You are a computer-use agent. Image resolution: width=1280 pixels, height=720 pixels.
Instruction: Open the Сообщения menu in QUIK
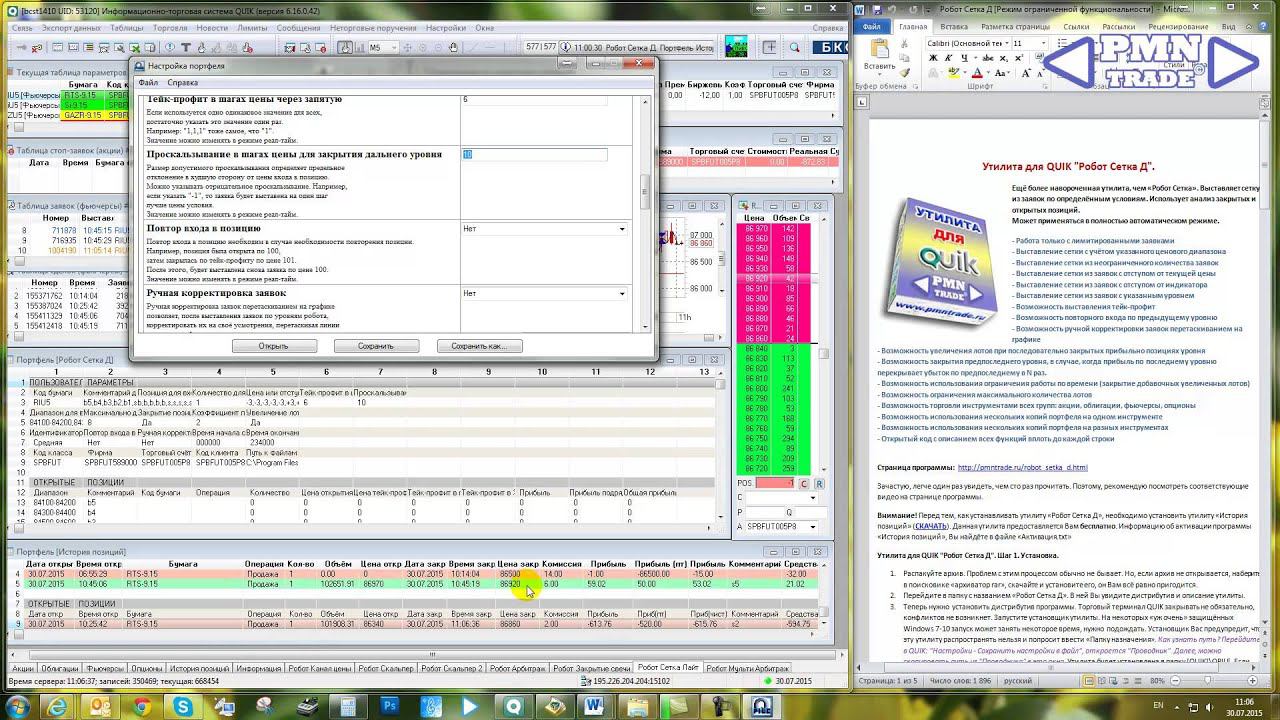pos(298,28)
